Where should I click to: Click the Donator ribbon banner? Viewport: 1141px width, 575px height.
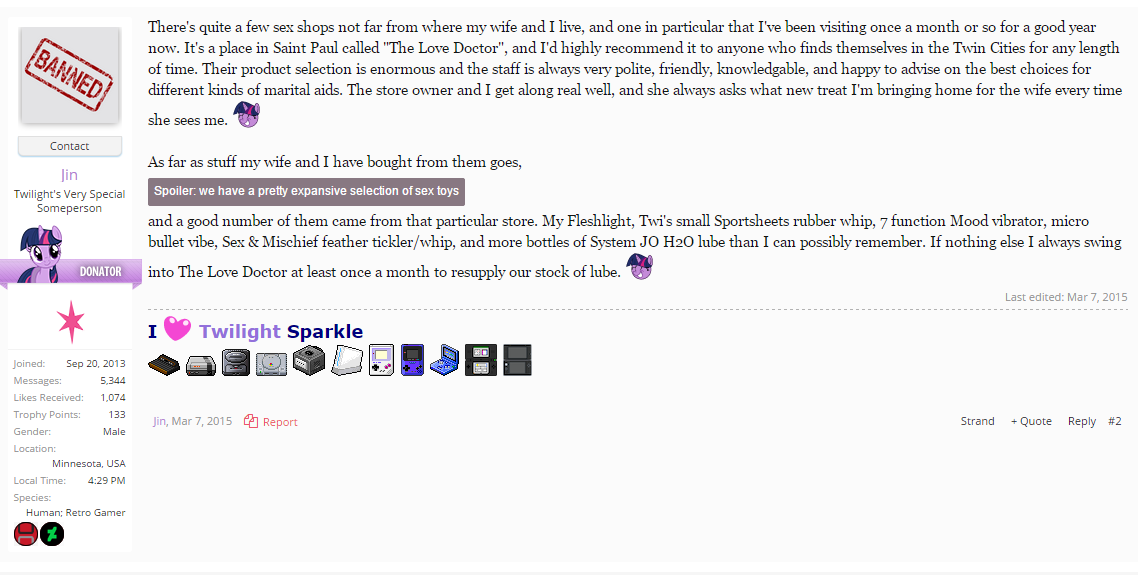(x=71, y=271)
